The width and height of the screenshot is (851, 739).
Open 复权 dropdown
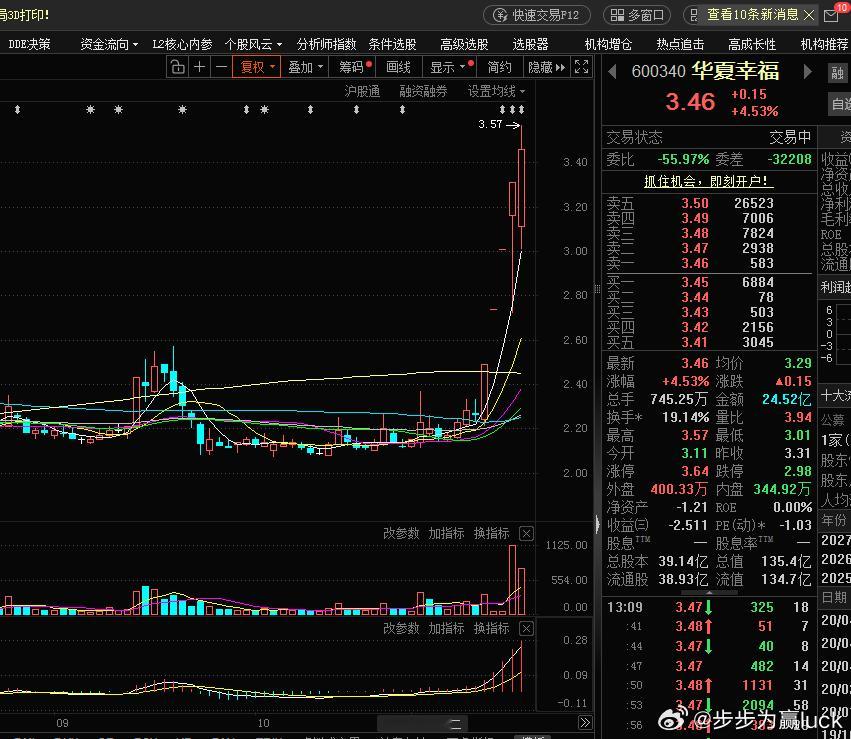tap(257, 67)
